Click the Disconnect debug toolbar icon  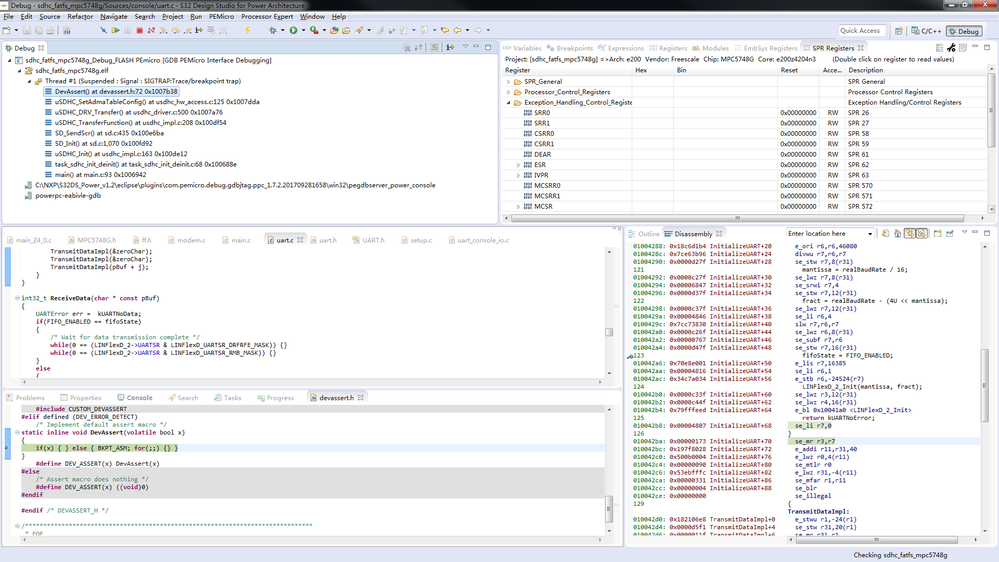click(x=151, y=30)
